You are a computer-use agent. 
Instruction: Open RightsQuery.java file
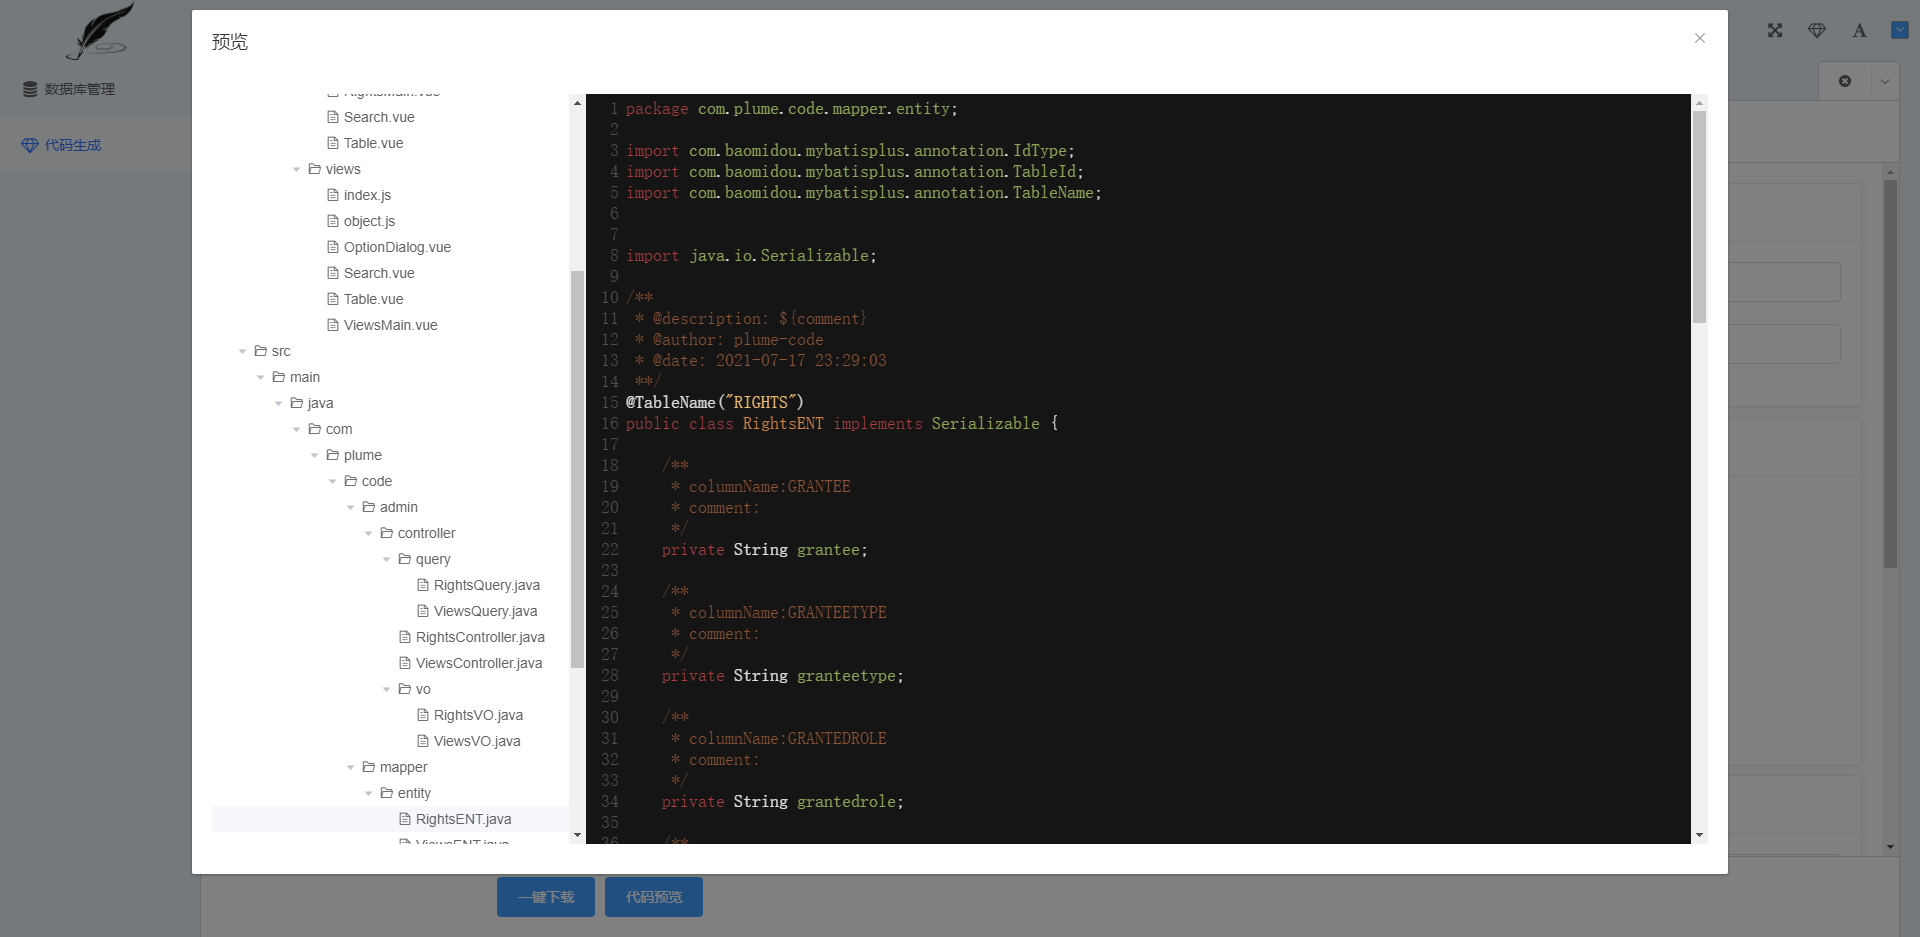coord(486,585)
